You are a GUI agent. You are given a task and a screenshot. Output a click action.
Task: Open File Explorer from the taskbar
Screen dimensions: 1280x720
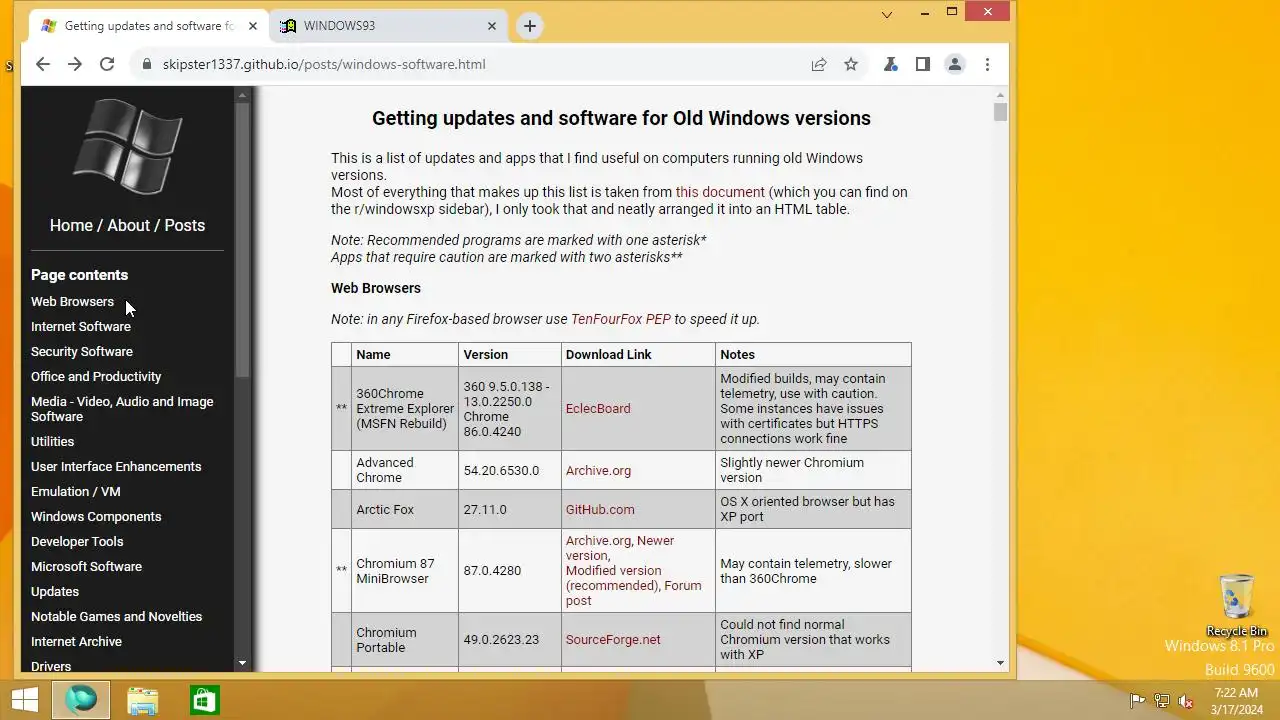click(143, 699)
